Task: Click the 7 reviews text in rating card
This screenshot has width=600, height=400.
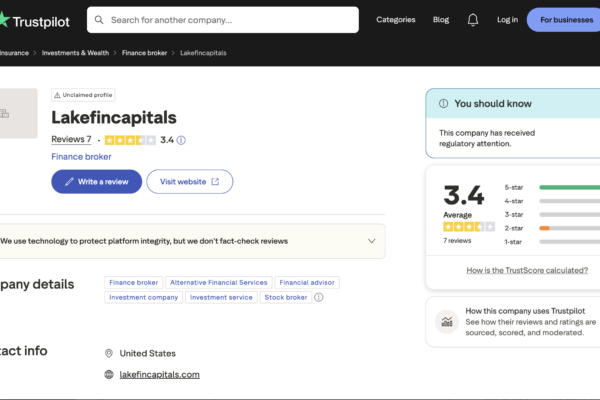Action: 457,241
